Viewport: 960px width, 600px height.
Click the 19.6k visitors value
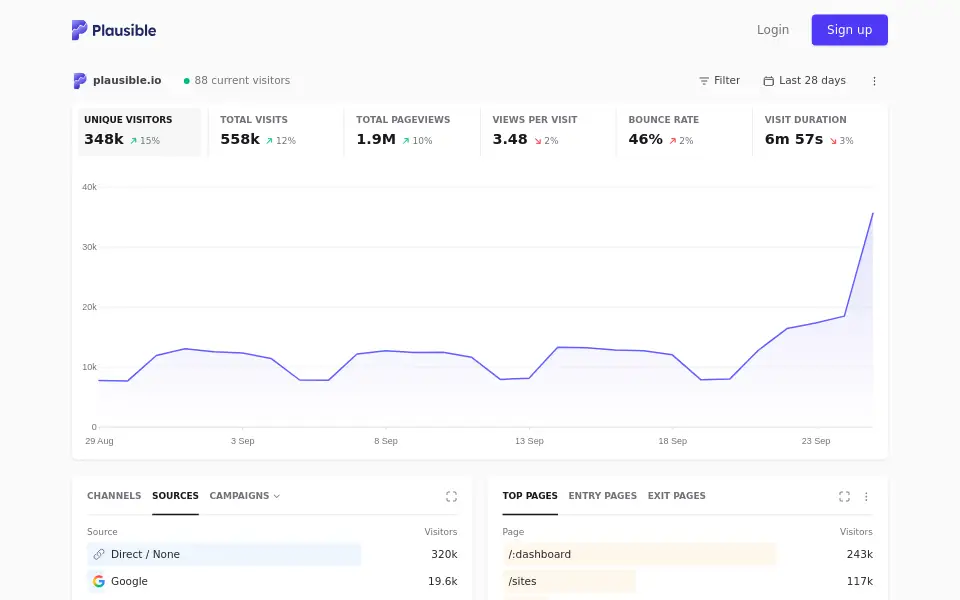[443, 581]
